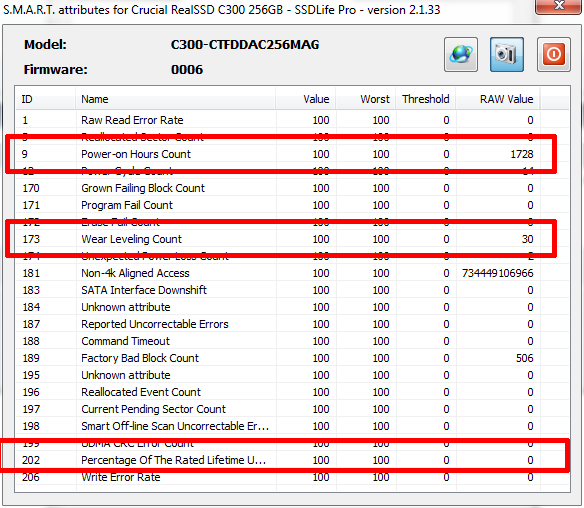This screenshot has height=508, width=584.
Task: Sort by the Threshold column header
Action: [426, 99]
